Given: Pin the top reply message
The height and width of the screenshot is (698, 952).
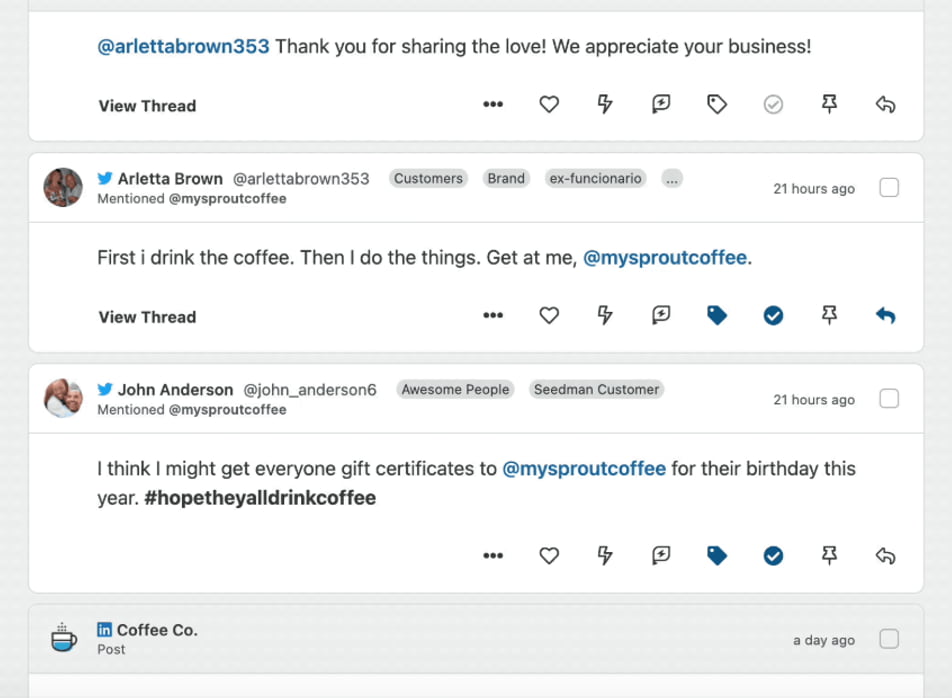Looking at the screenshot, I should pos(829,104).
